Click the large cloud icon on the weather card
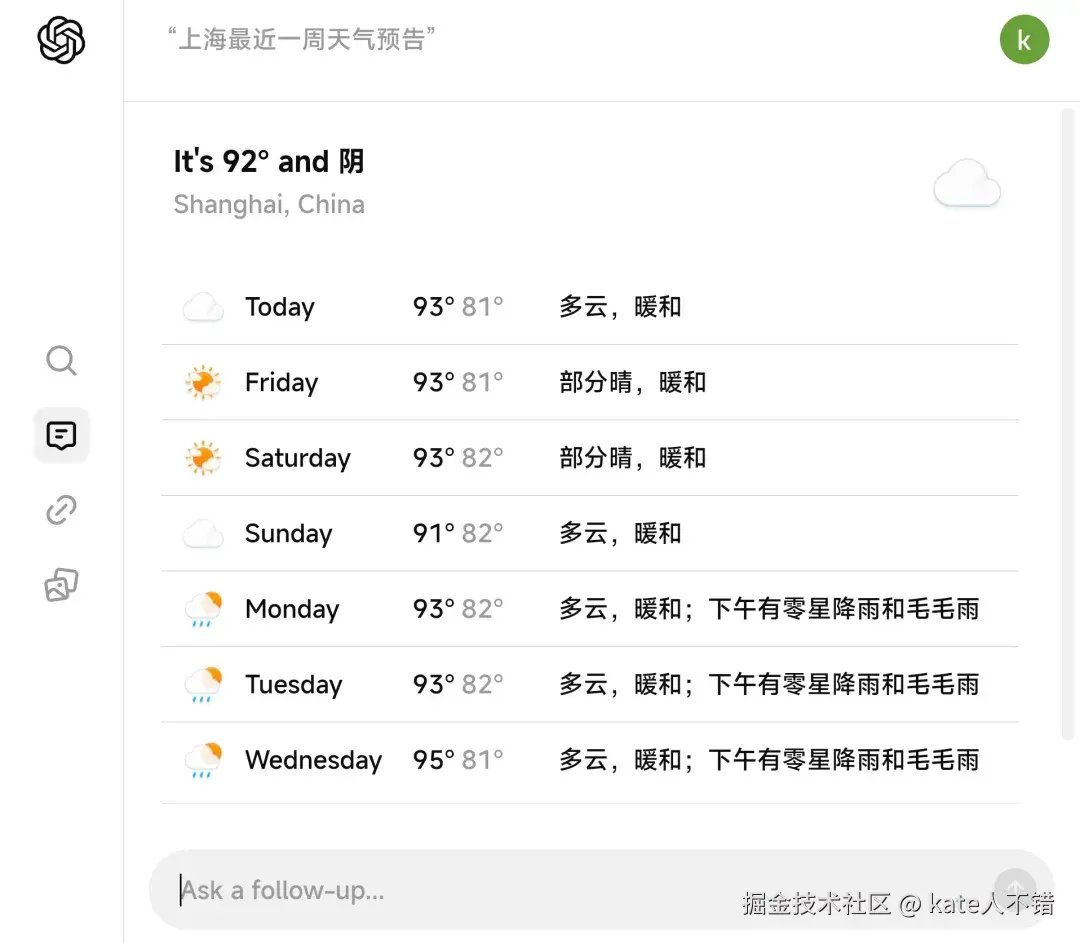This screenshot has width=1080, height=943. coord(967,185)
